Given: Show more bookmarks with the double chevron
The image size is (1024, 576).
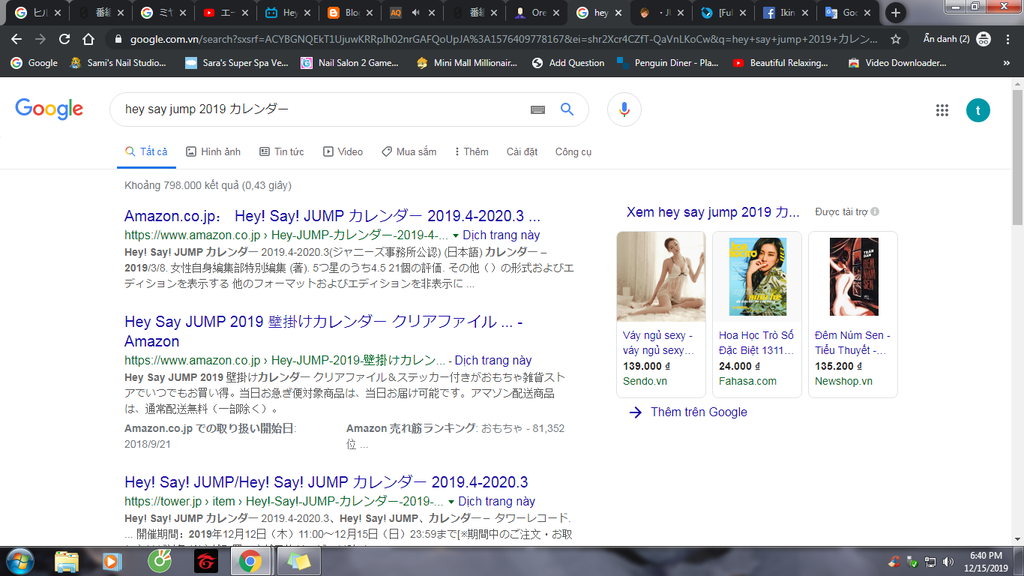Looking at the screenshot, I should (x=1006, y=63).
